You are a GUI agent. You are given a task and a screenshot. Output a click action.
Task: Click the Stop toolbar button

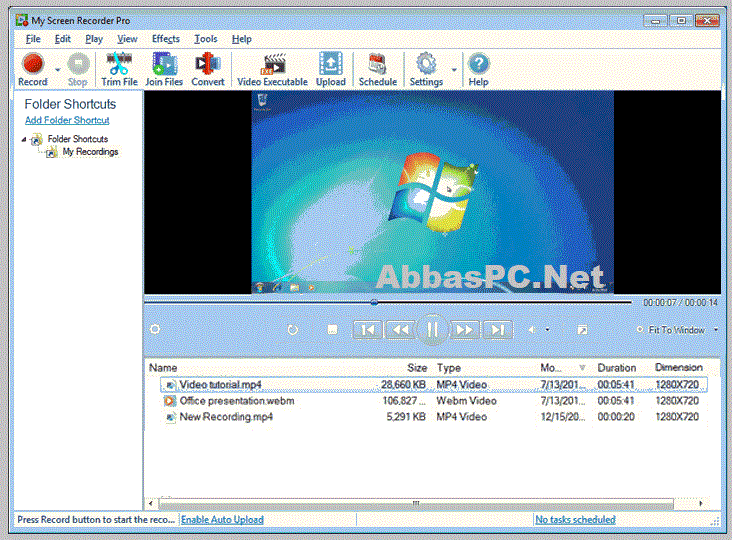point(78,70)
